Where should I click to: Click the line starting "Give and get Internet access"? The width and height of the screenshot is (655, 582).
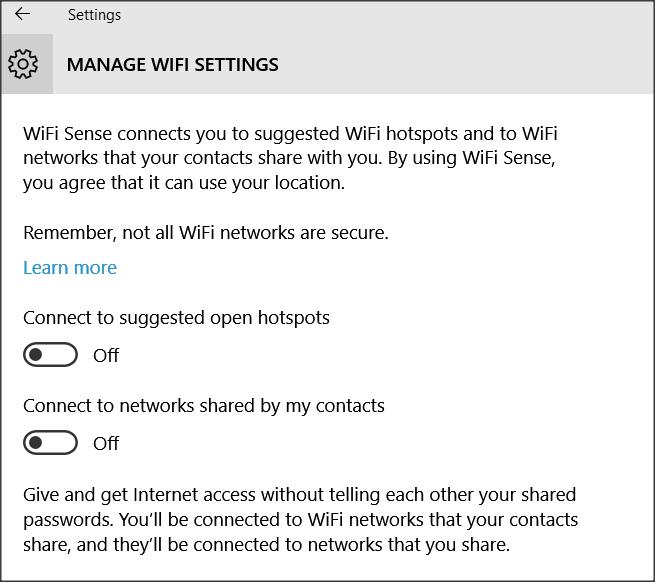click(x=299, y=495)
